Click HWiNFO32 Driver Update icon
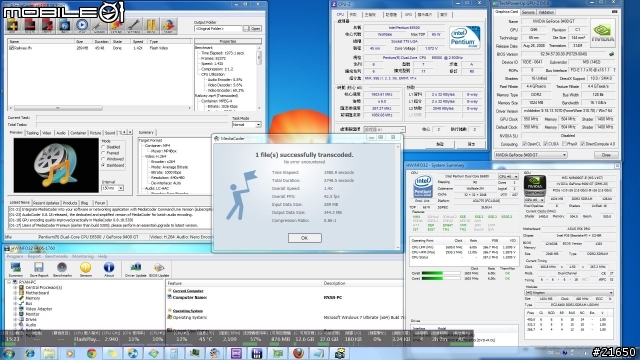 tap(136, 269)
